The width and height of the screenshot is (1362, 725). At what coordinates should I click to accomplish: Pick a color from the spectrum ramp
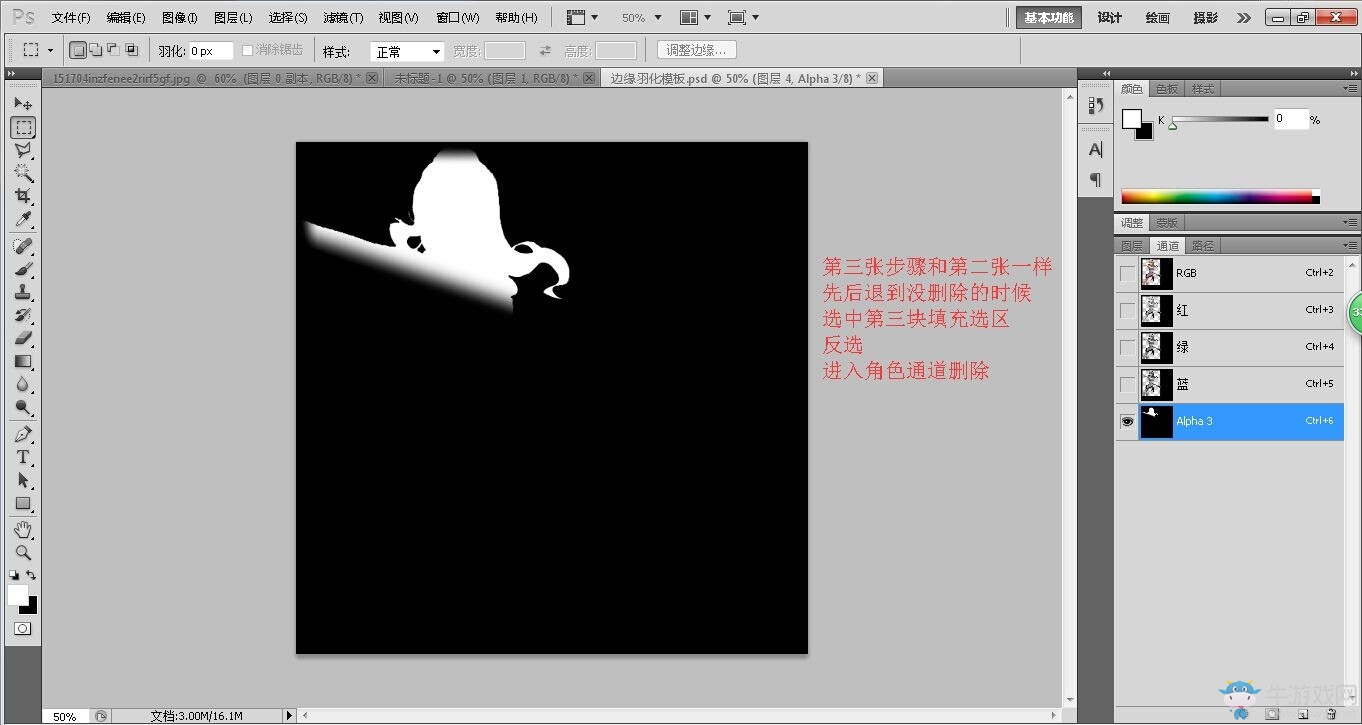(1220, 197)
